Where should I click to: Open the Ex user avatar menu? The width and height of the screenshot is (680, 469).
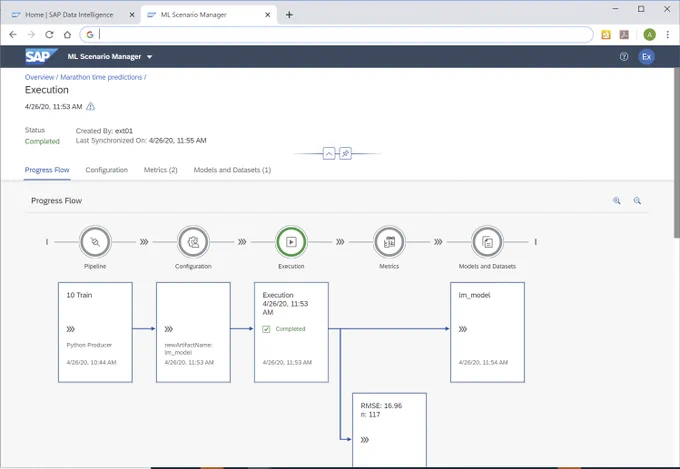646,56
